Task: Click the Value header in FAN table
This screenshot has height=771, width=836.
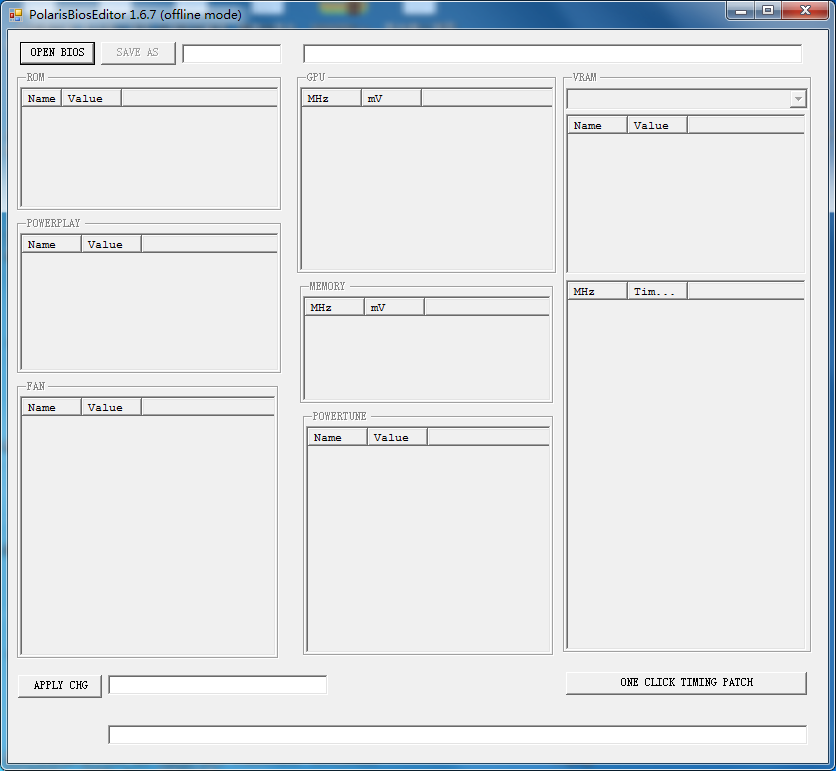Action: [x=110, y=407]
